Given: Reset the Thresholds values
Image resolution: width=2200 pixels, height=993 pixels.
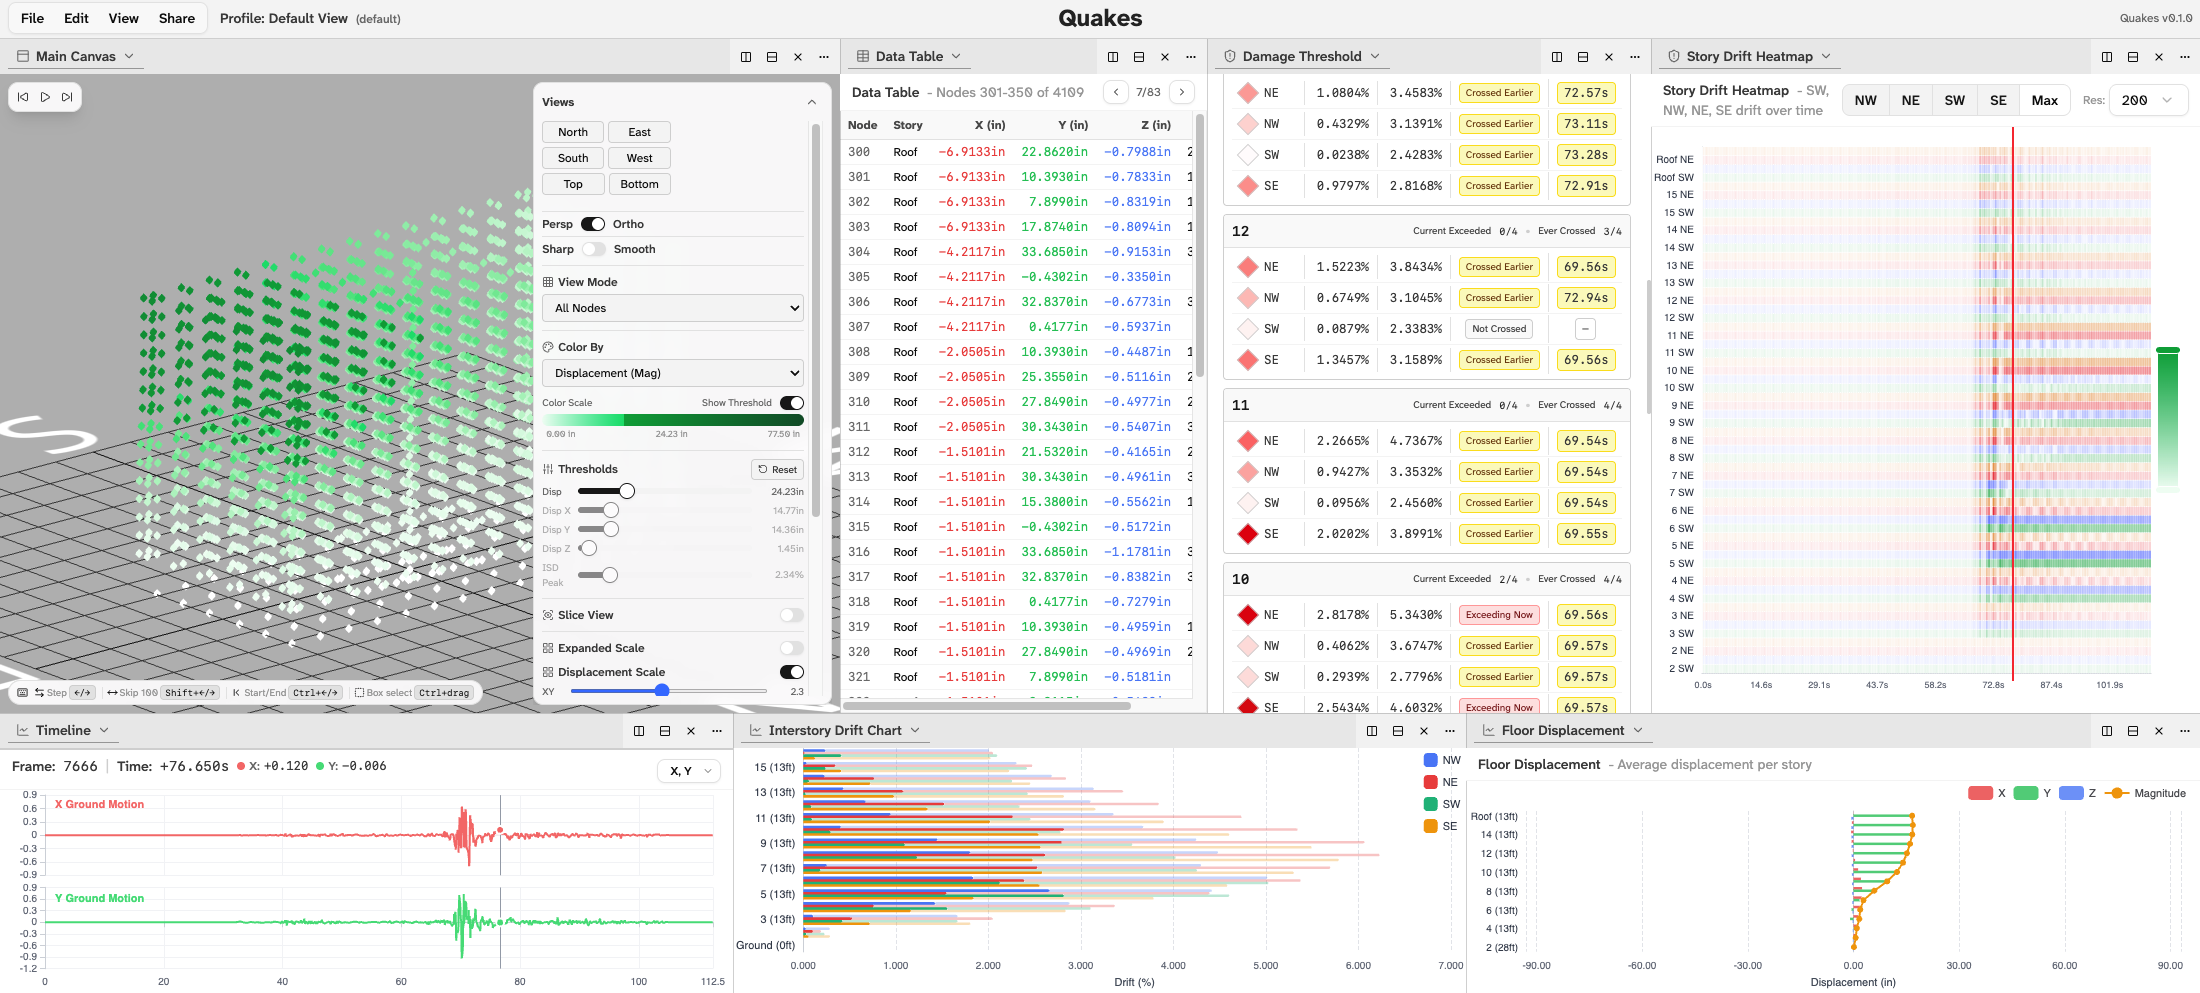Looking at the screenshot, I should coord(777,469).
